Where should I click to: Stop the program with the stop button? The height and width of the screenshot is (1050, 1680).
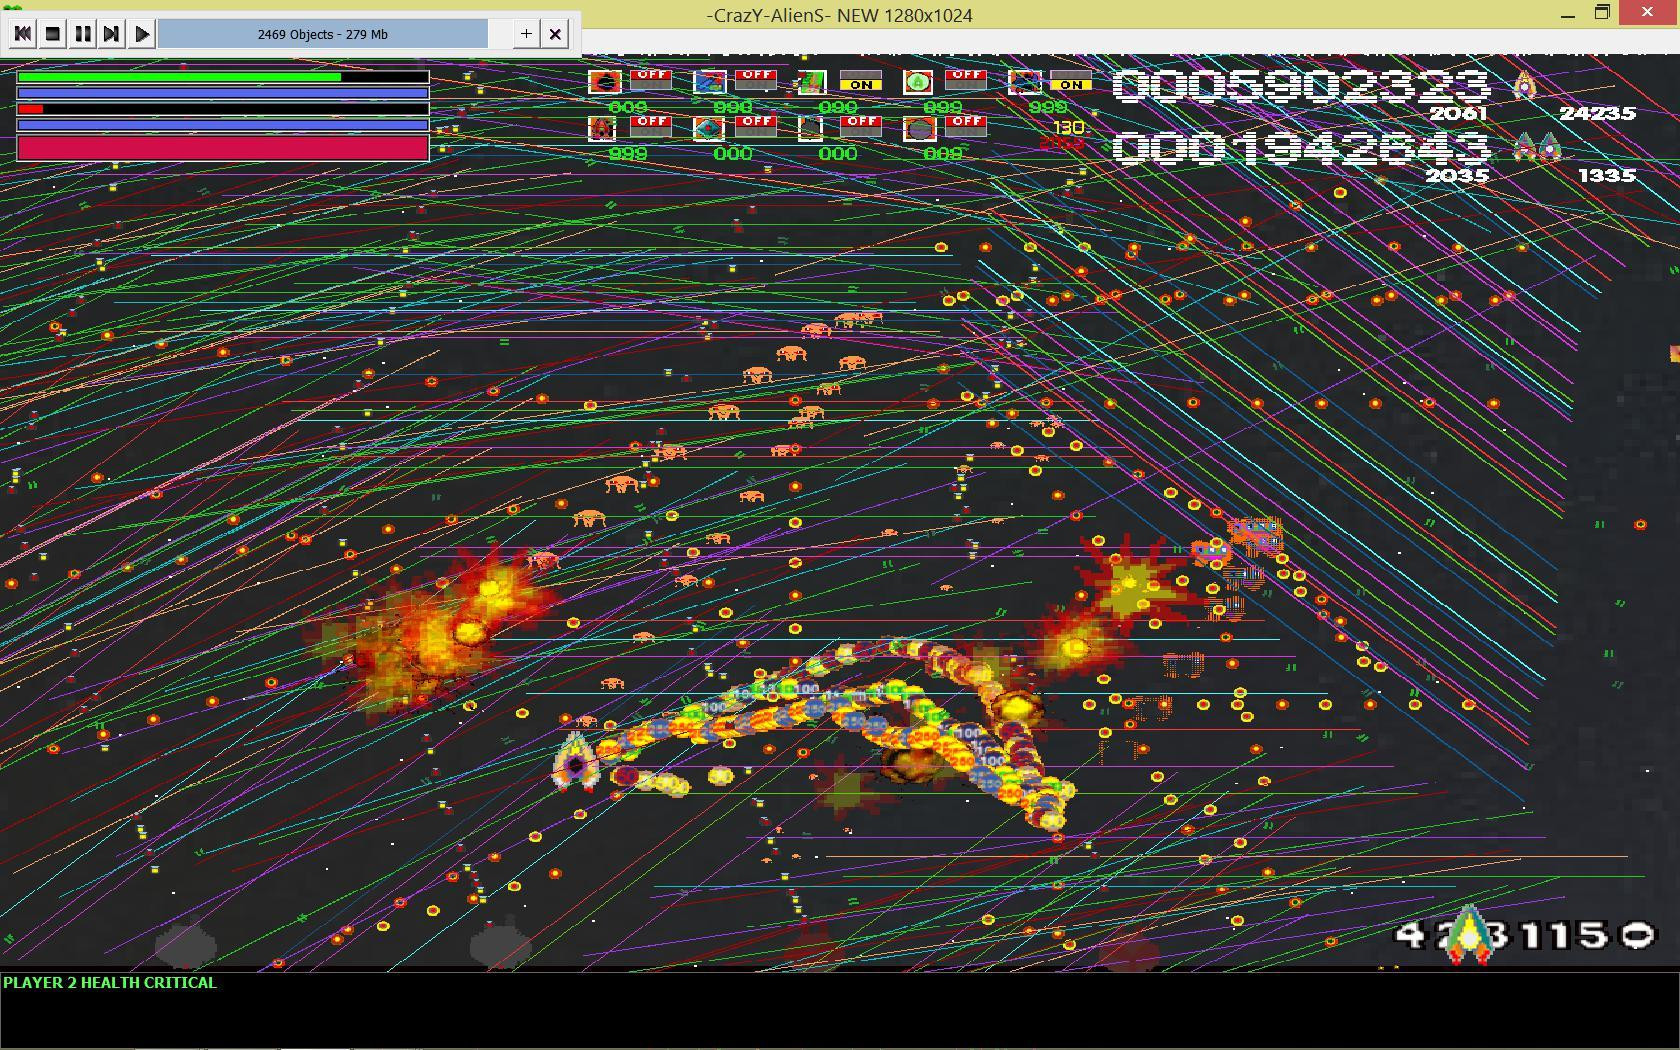(53, 34)
